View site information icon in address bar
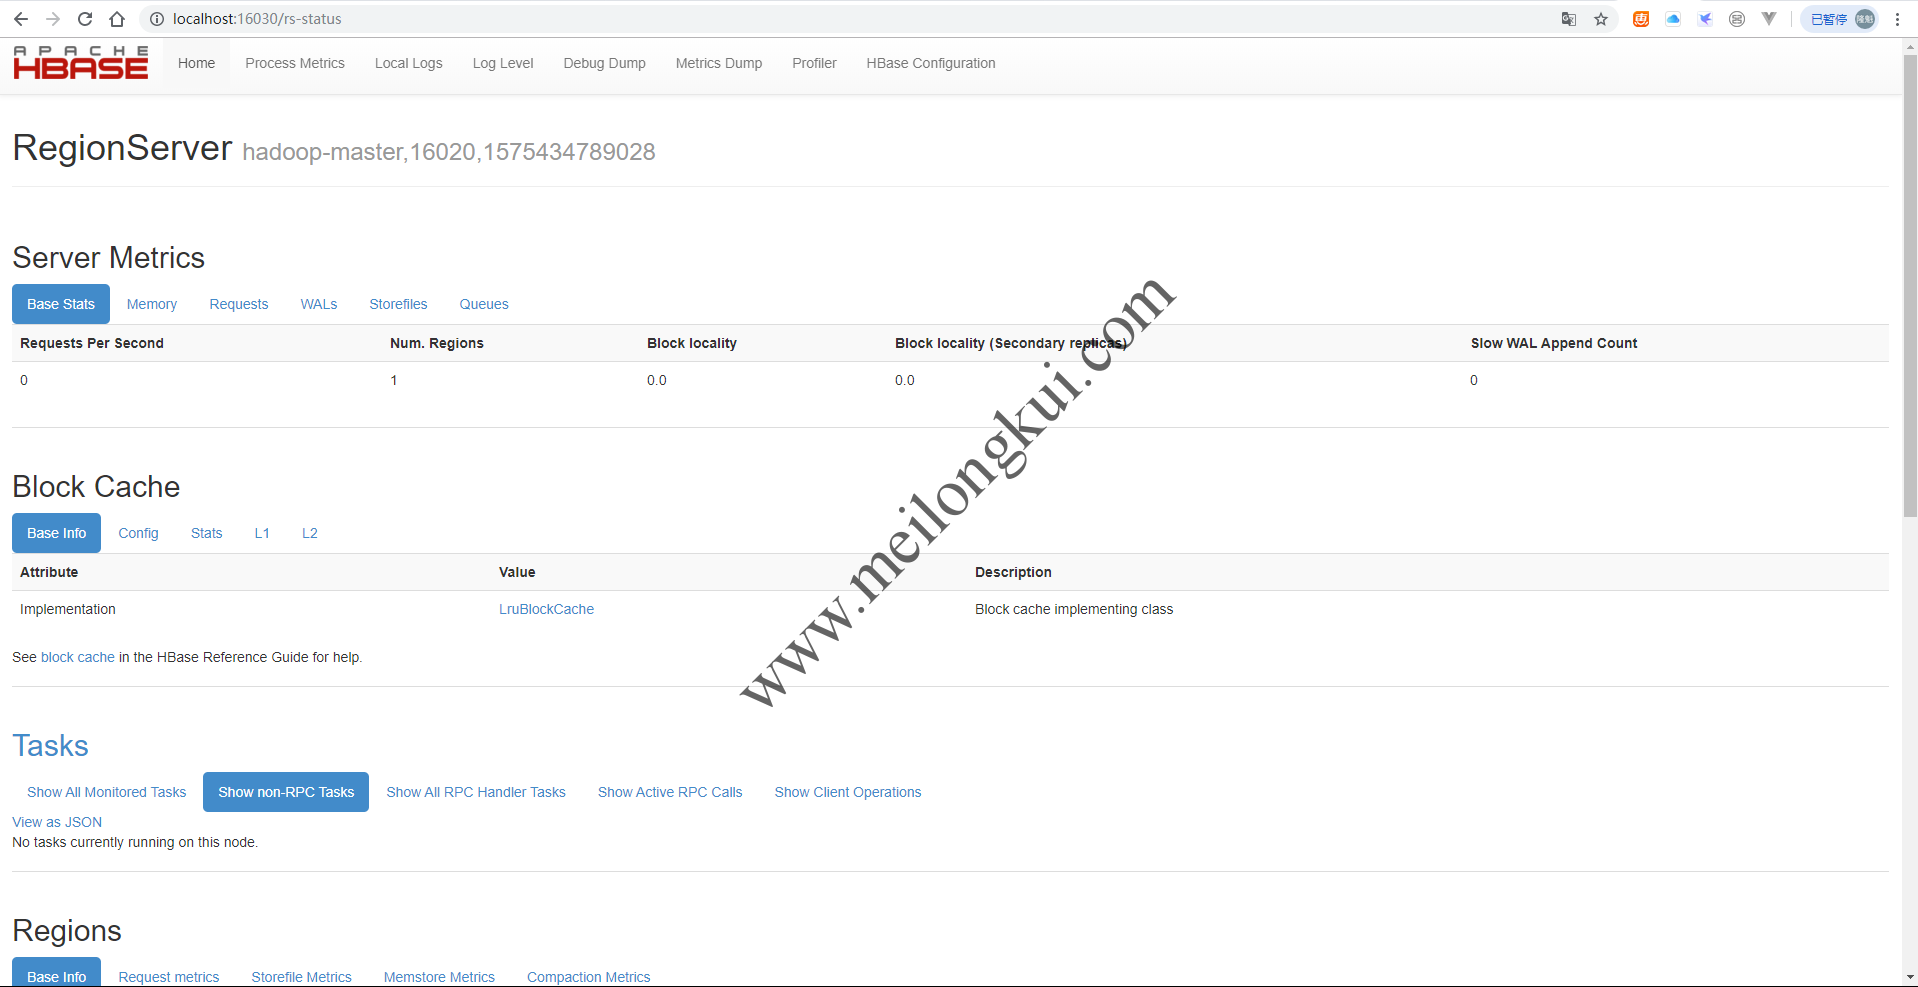 (157, 19)
